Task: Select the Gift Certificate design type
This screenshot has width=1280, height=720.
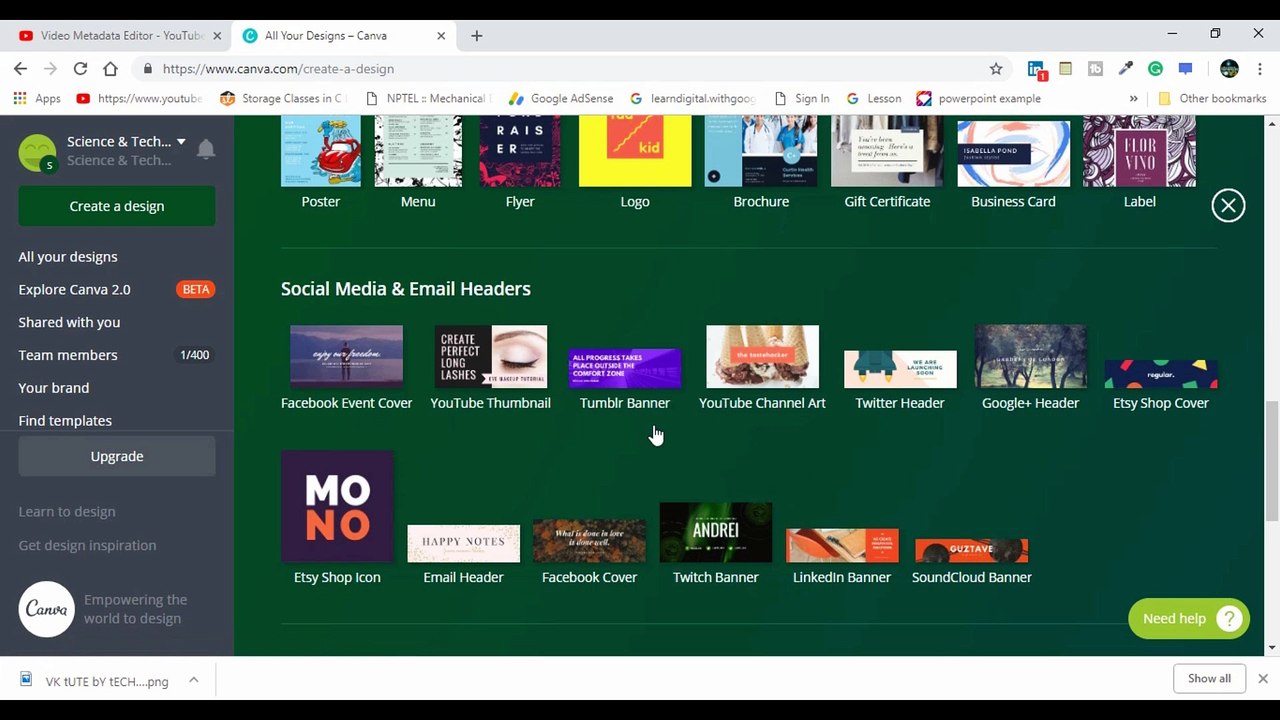Action: 887,162
